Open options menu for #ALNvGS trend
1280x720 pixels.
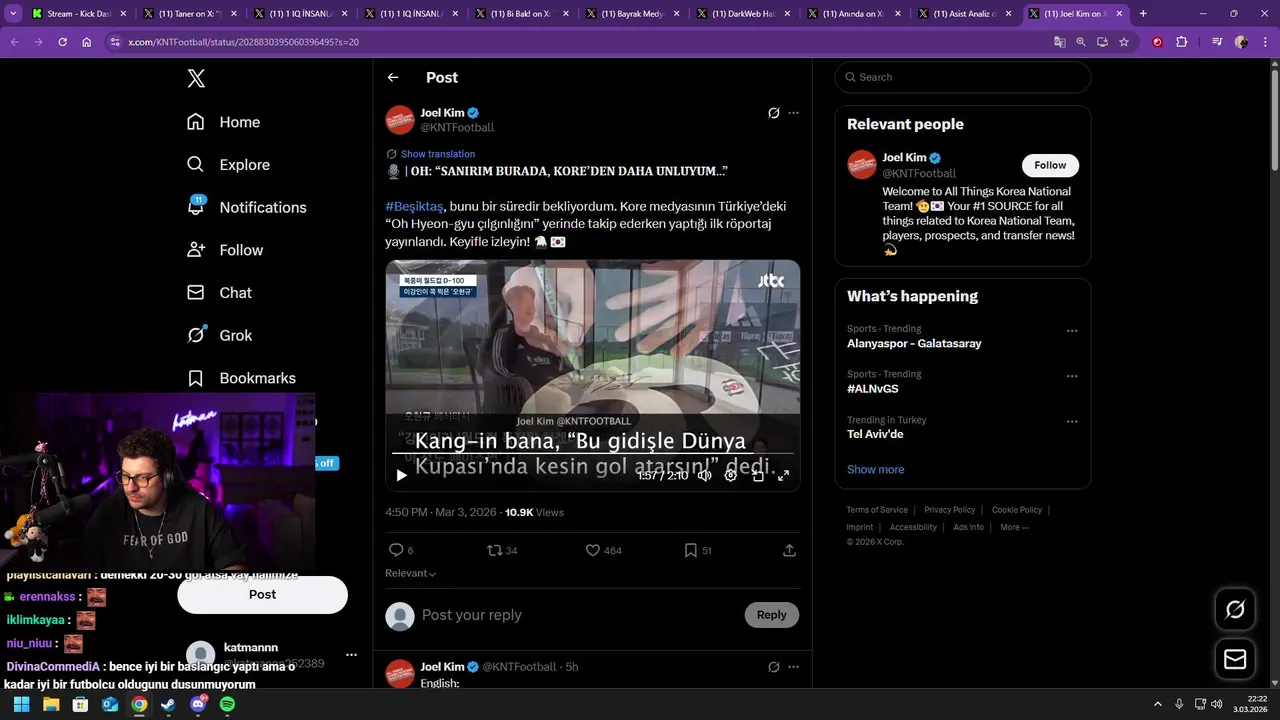click(x=1072, y=377)
